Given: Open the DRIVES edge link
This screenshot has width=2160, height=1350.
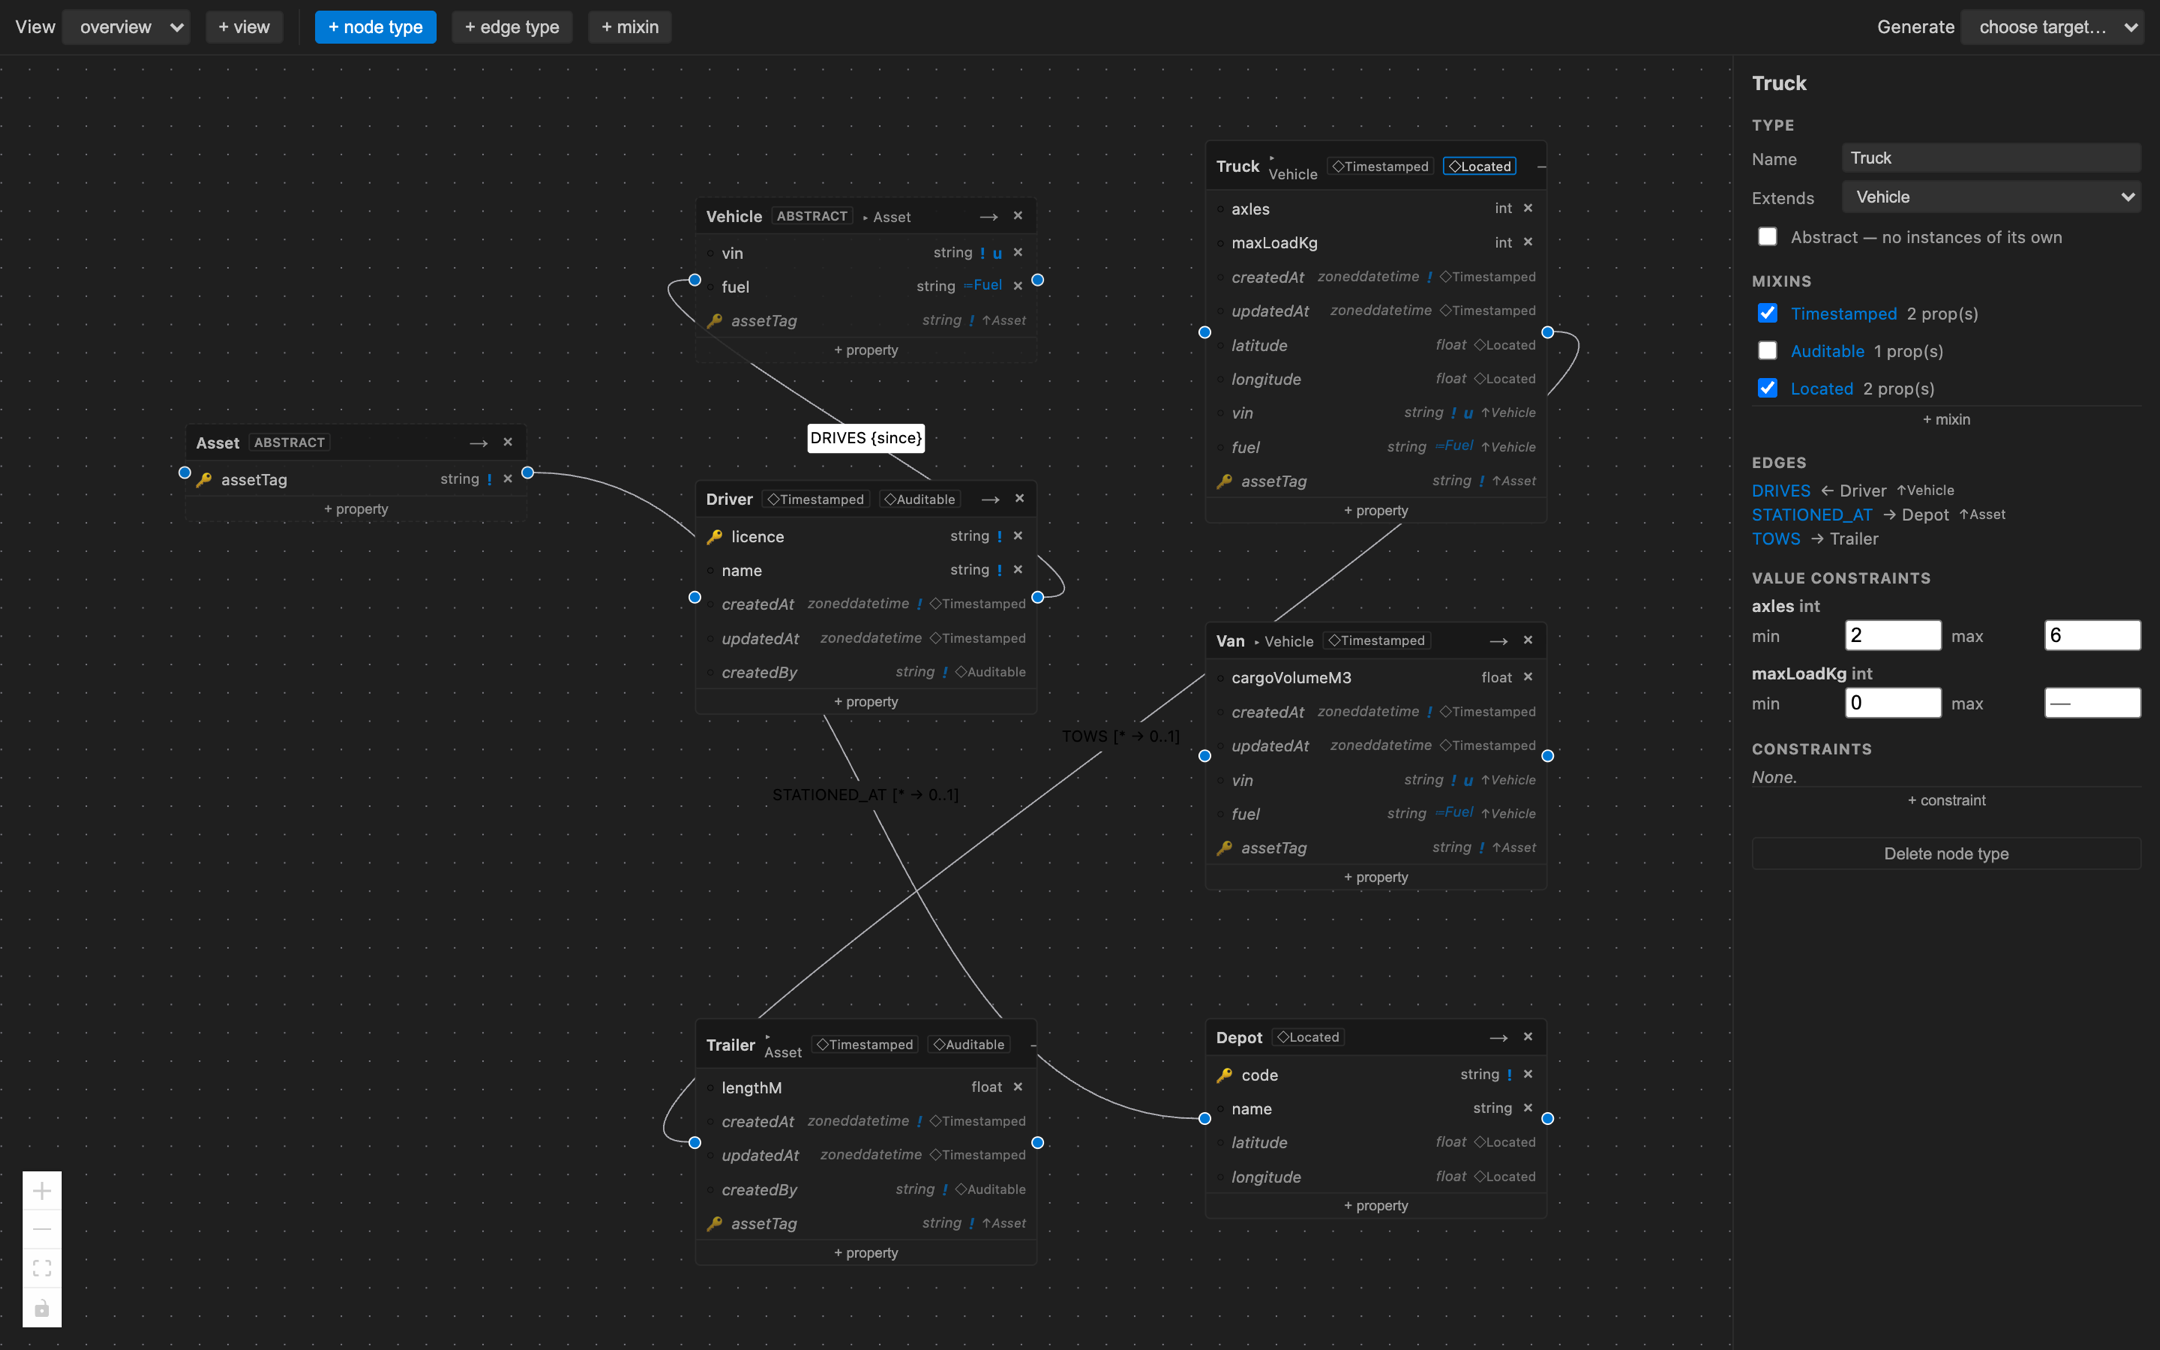Looking at the screenshot, I should pos(1781,490).
